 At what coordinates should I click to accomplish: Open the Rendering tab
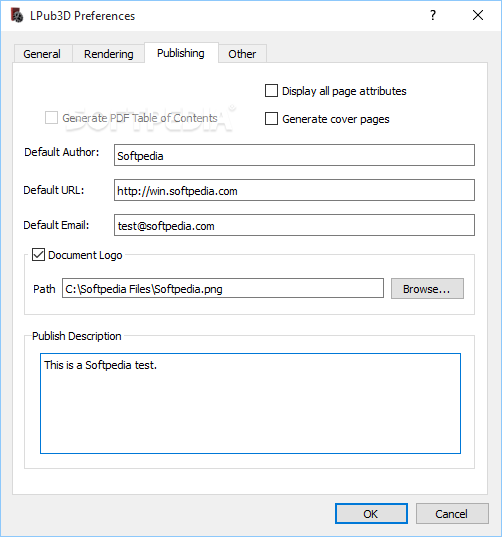109,54
